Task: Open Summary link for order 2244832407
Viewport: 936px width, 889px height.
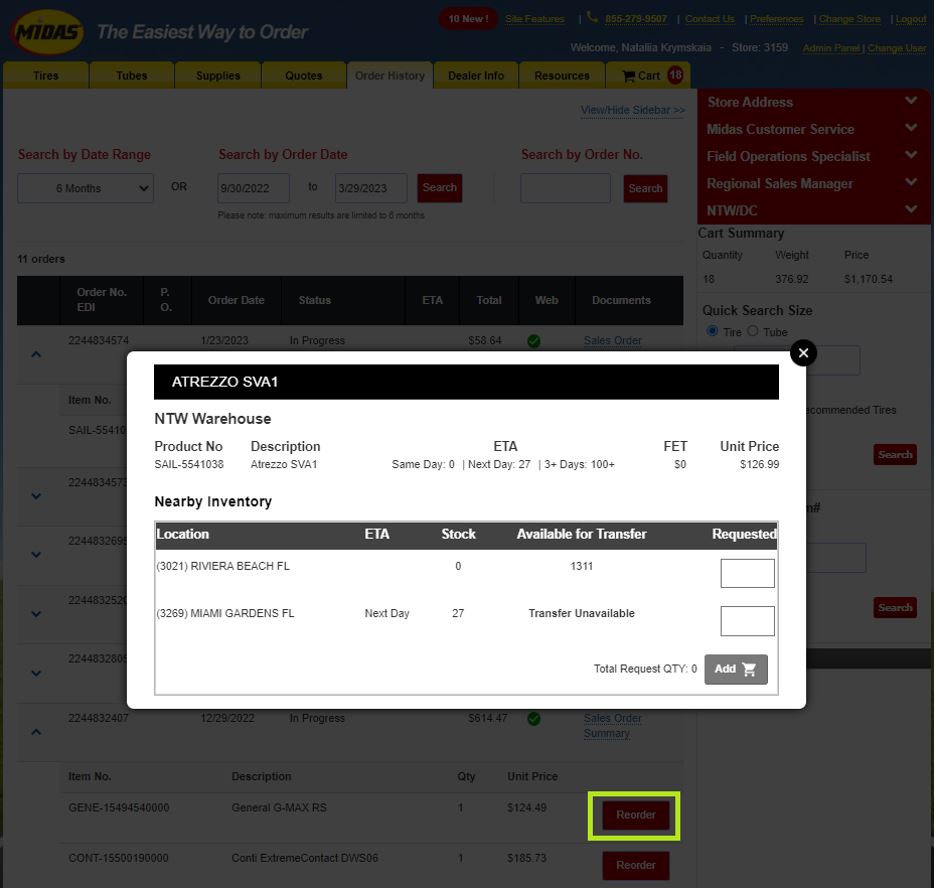Action: coord(606,733)
